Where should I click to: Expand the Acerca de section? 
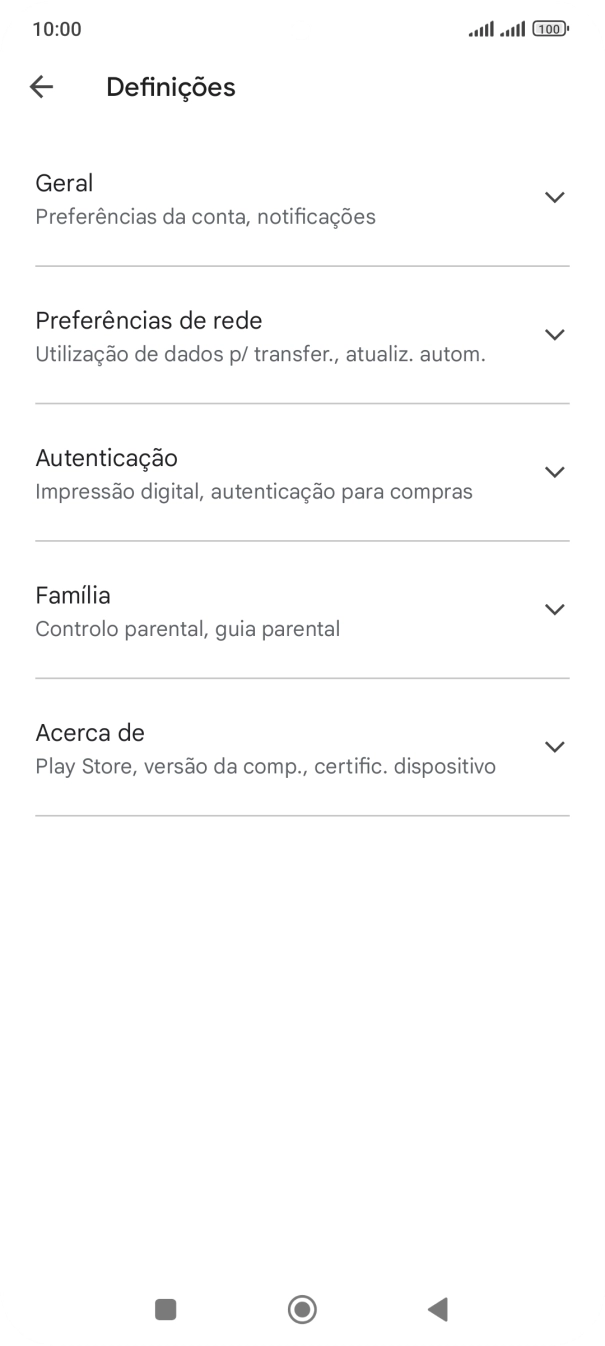pyautogui.click(x=555, y=746)
